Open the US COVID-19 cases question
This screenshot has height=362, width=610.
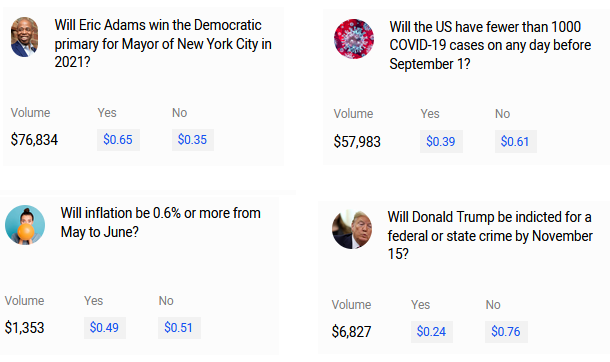(490, 45)
